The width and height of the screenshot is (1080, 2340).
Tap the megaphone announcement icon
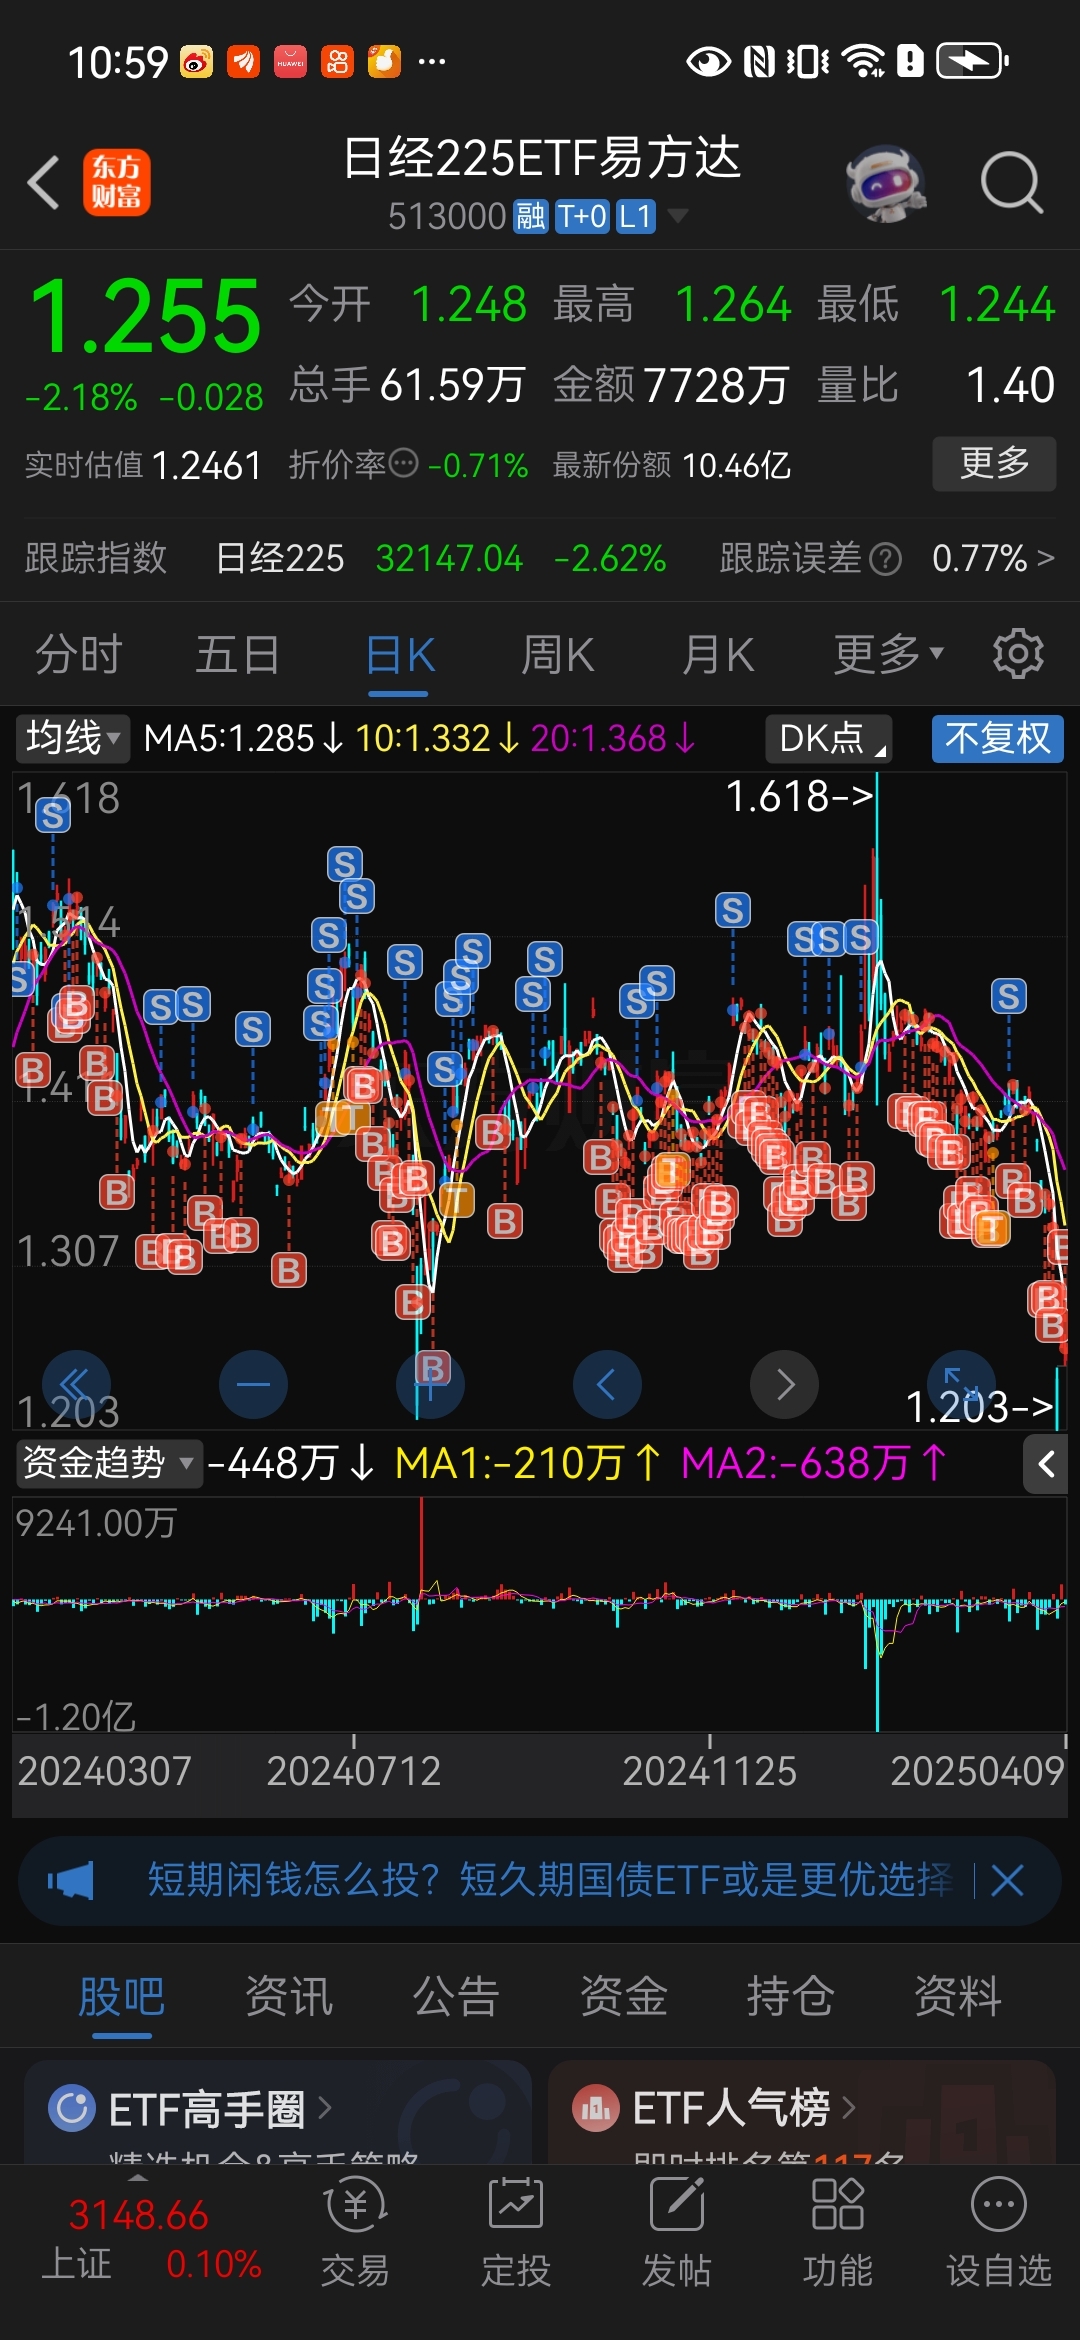point(71,1881)
